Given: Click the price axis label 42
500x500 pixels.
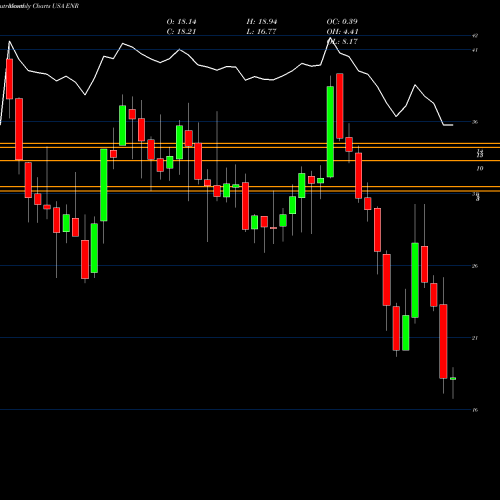Looking at the screenshot, I should click(x=475, y=36).
